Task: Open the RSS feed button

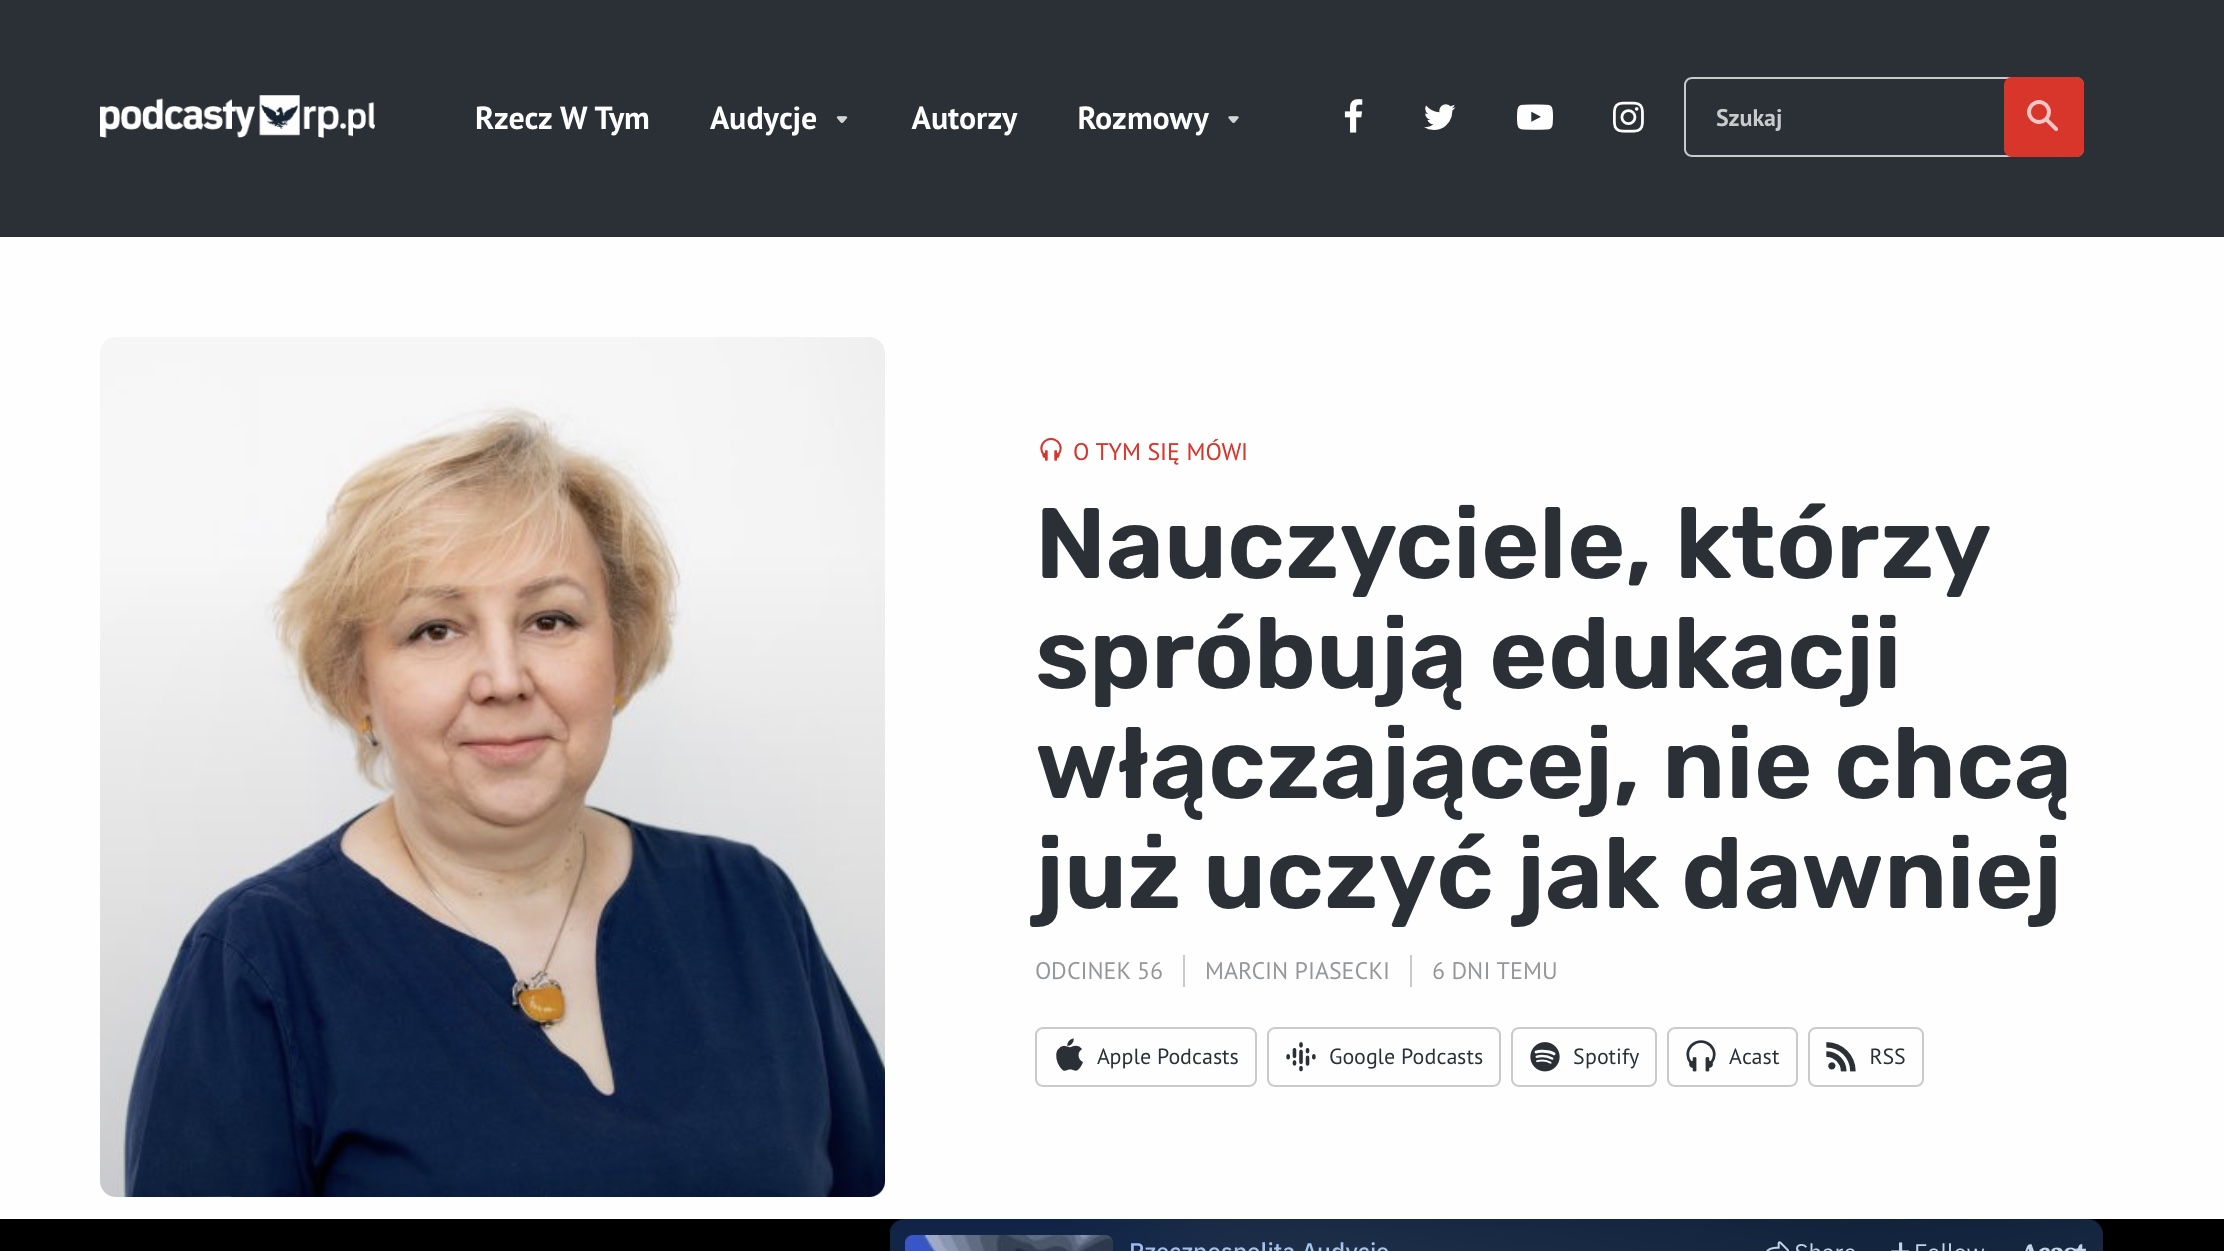Action: tap(1865, 1057)
